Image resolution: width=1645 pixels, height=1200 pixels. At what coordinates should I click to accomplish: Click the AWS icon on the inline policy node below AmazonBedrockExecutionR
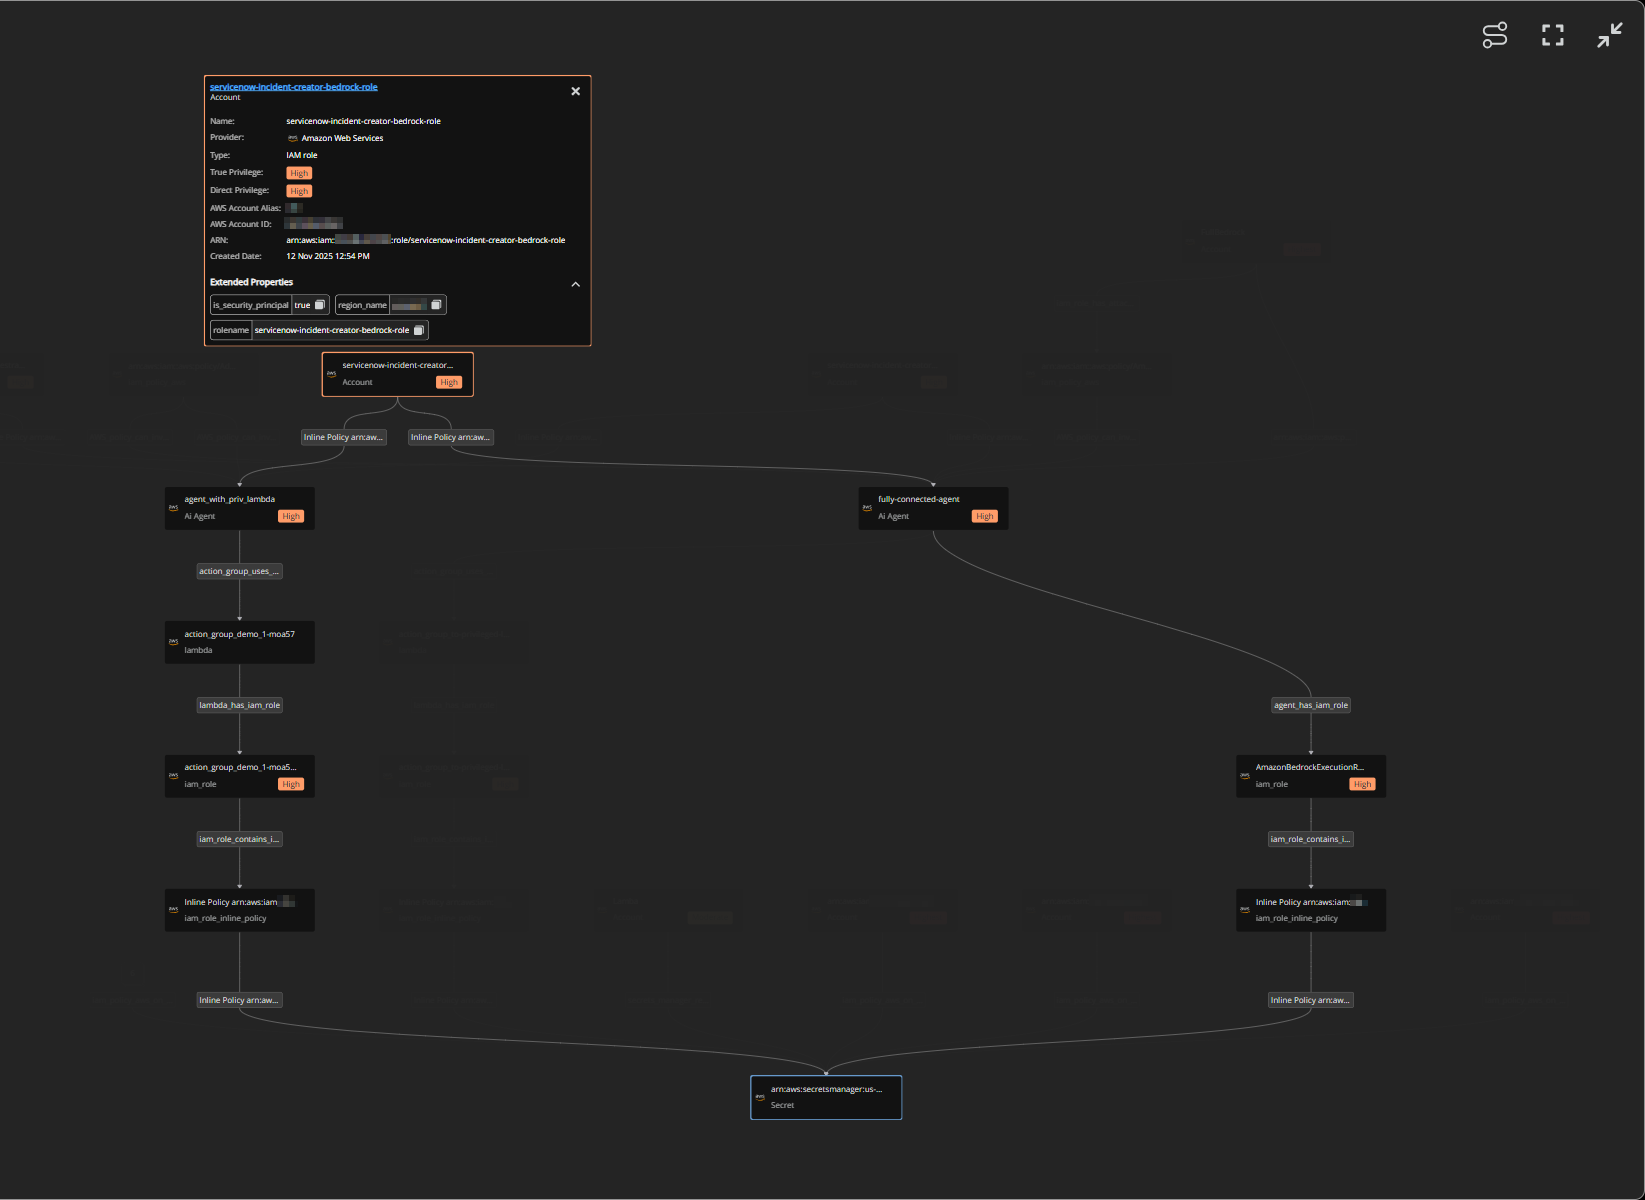point(1245,910)
